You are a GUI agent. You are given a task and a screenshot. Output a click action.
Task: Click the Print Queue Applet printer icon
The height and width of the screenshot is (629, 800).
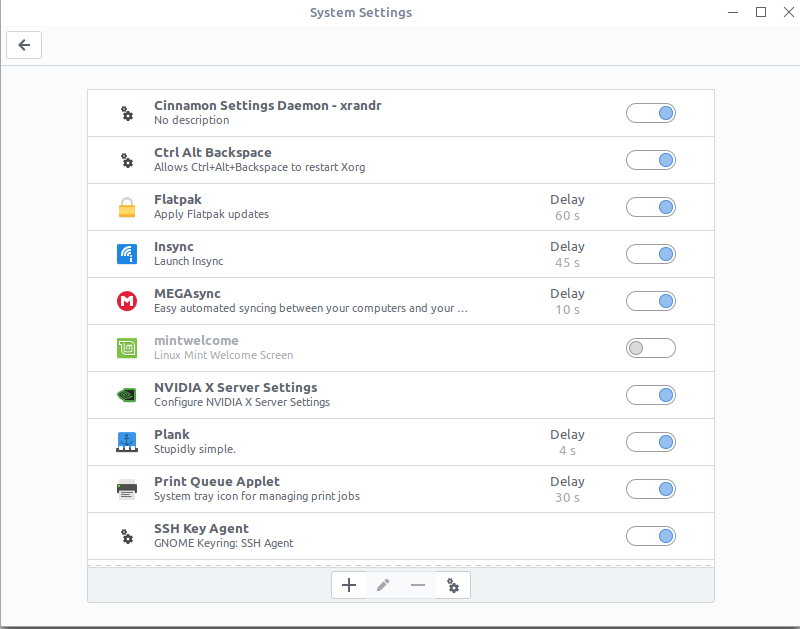click(x=127, y=489)
